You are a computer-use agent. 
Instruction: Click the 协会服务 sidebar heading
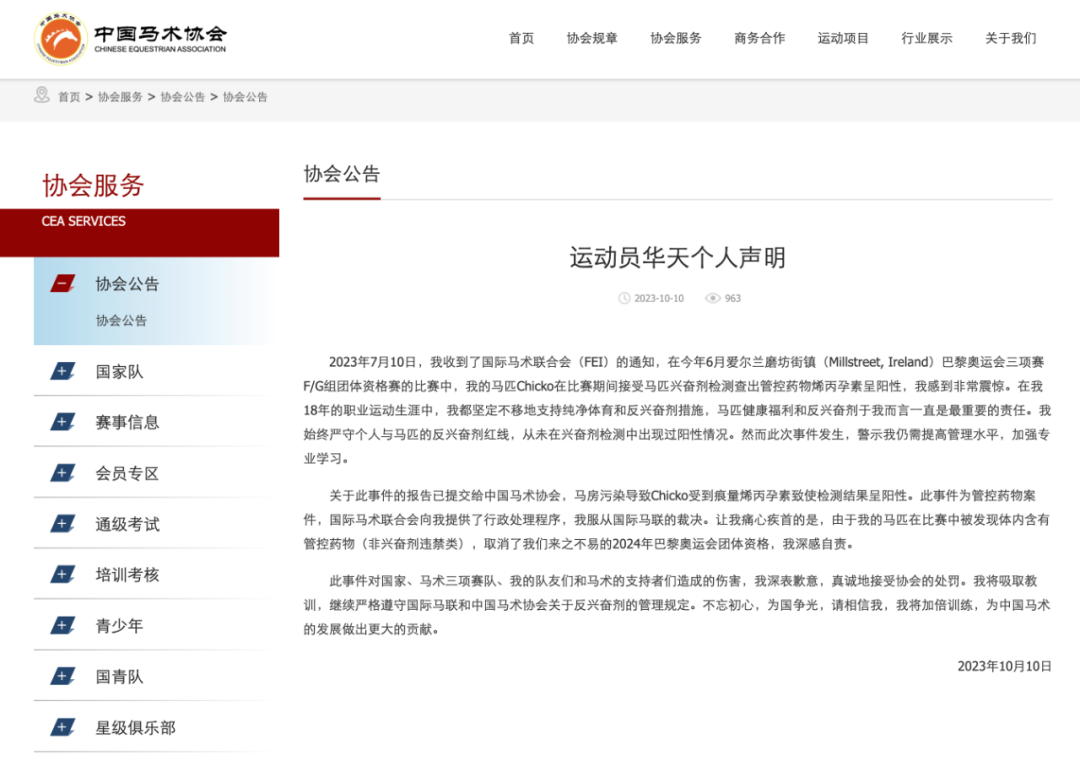pyautogui.click(x=93, y=185)
